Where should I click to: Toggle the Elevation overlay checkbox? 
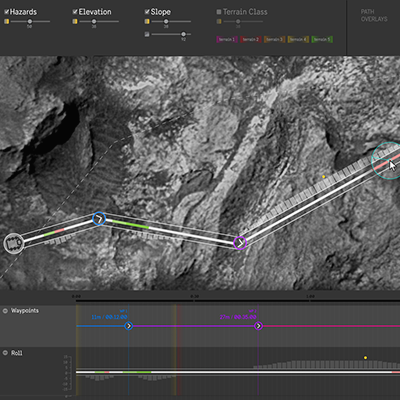pyautogui.click(x=75, y=12)
